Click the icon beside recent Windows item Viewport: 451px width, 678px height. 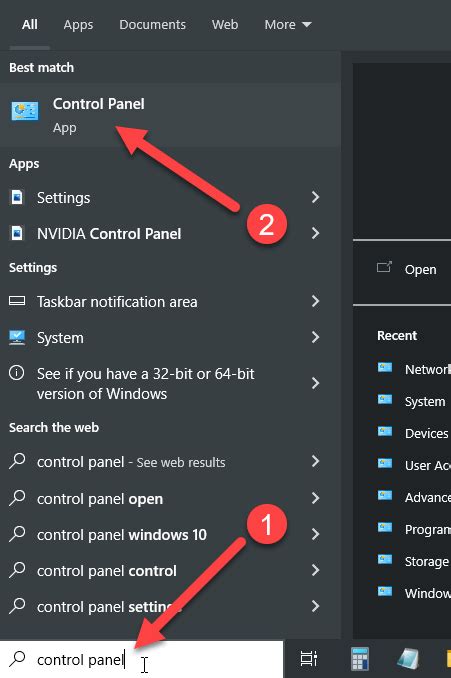[384, 592]
